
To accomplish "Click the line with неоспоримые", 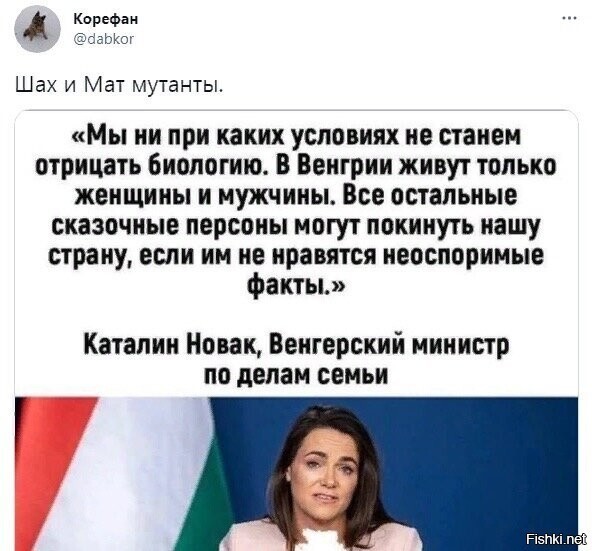I will coord(296,255).
